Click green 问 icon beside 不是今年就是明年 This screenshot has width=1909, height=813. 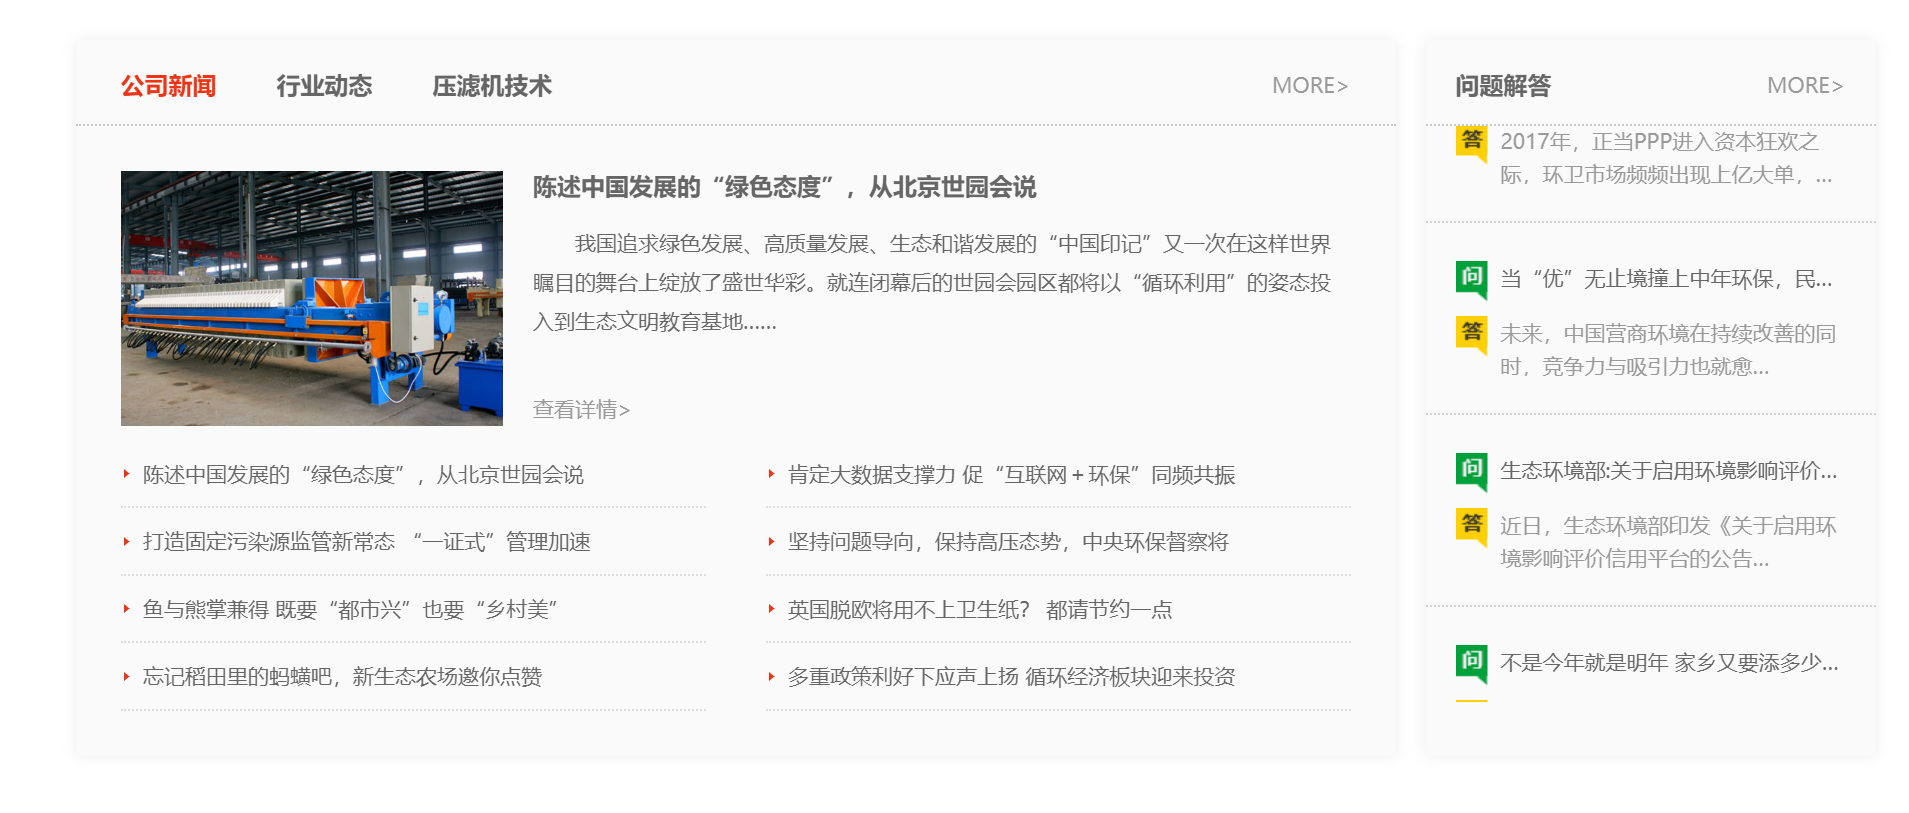click(1471, 661)
